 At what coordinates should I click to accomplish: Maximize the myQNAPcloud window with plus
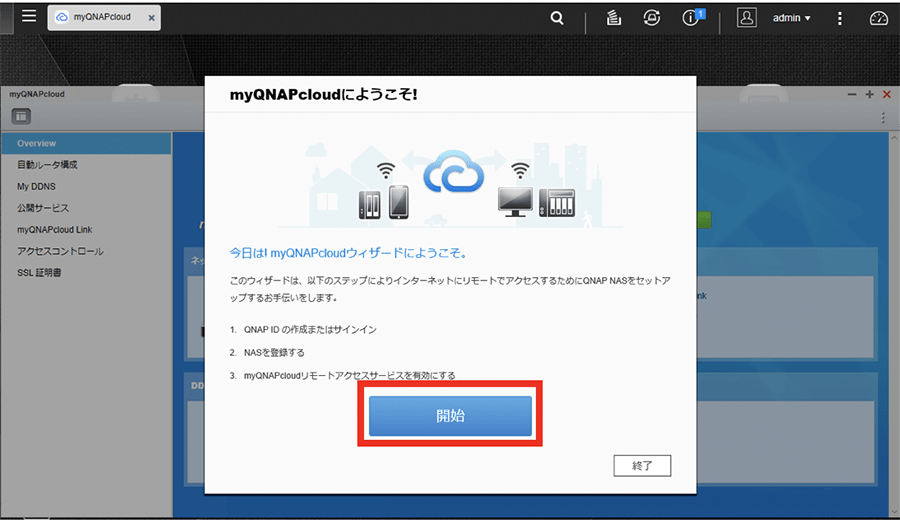point(869,94)
